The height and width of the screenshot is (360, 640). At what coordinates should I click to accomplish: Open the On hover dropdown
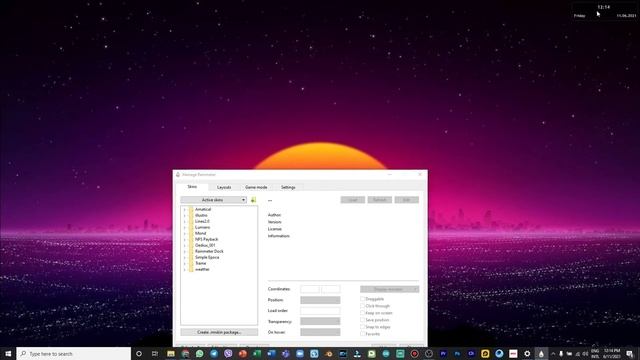click(x=320, y=332)
